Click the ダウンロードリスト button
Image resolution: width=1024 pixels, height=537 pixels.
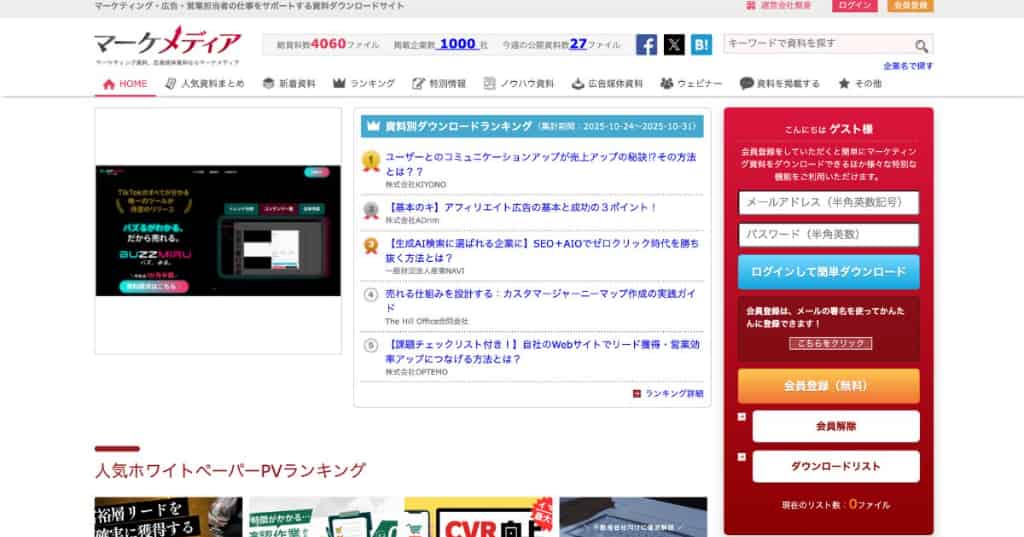click(835, 466)
